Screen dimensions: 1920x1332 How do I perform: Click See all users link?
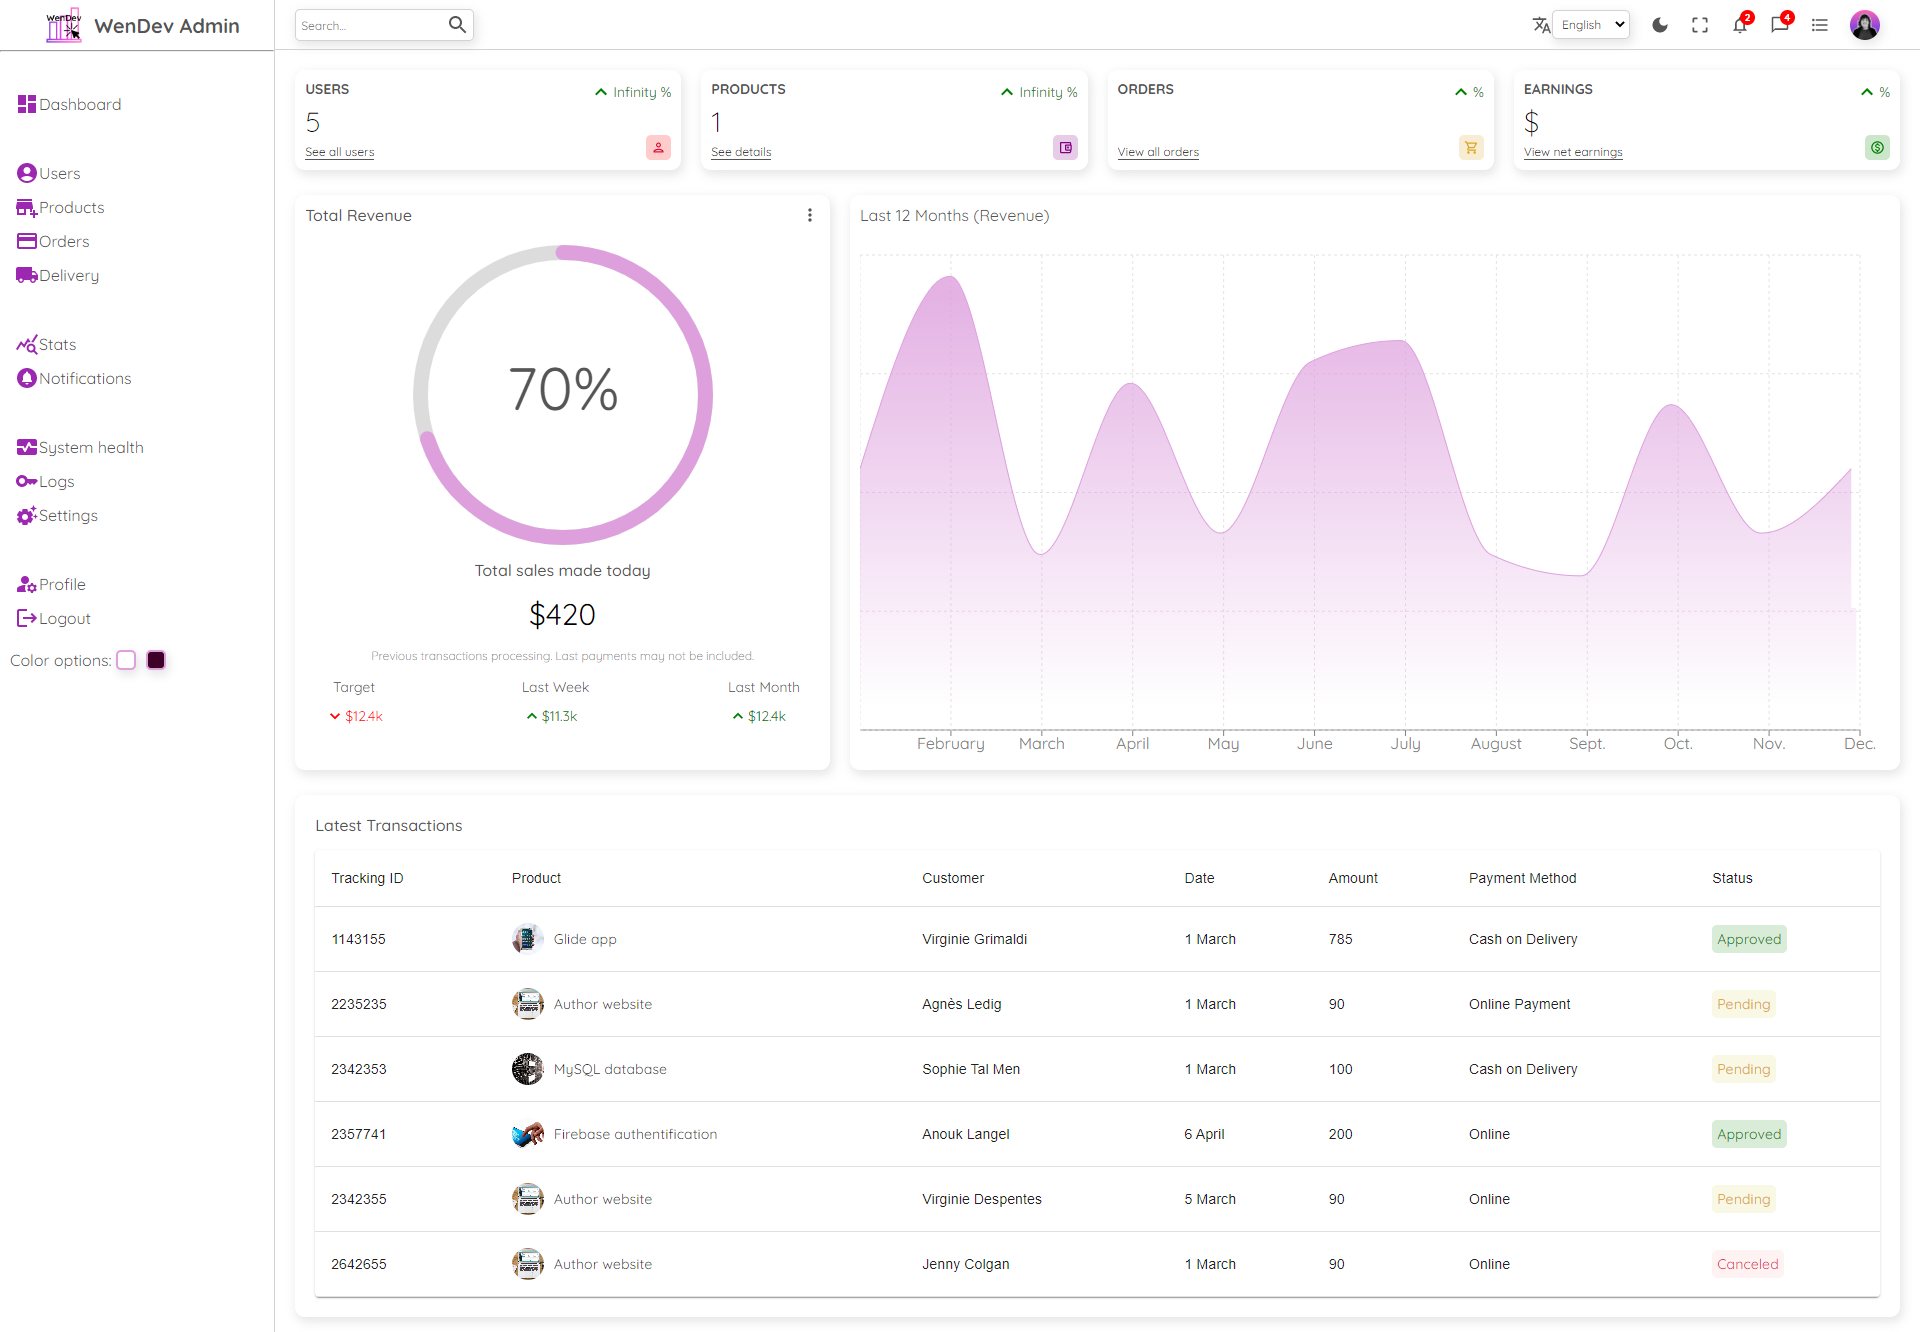point(338,150)
